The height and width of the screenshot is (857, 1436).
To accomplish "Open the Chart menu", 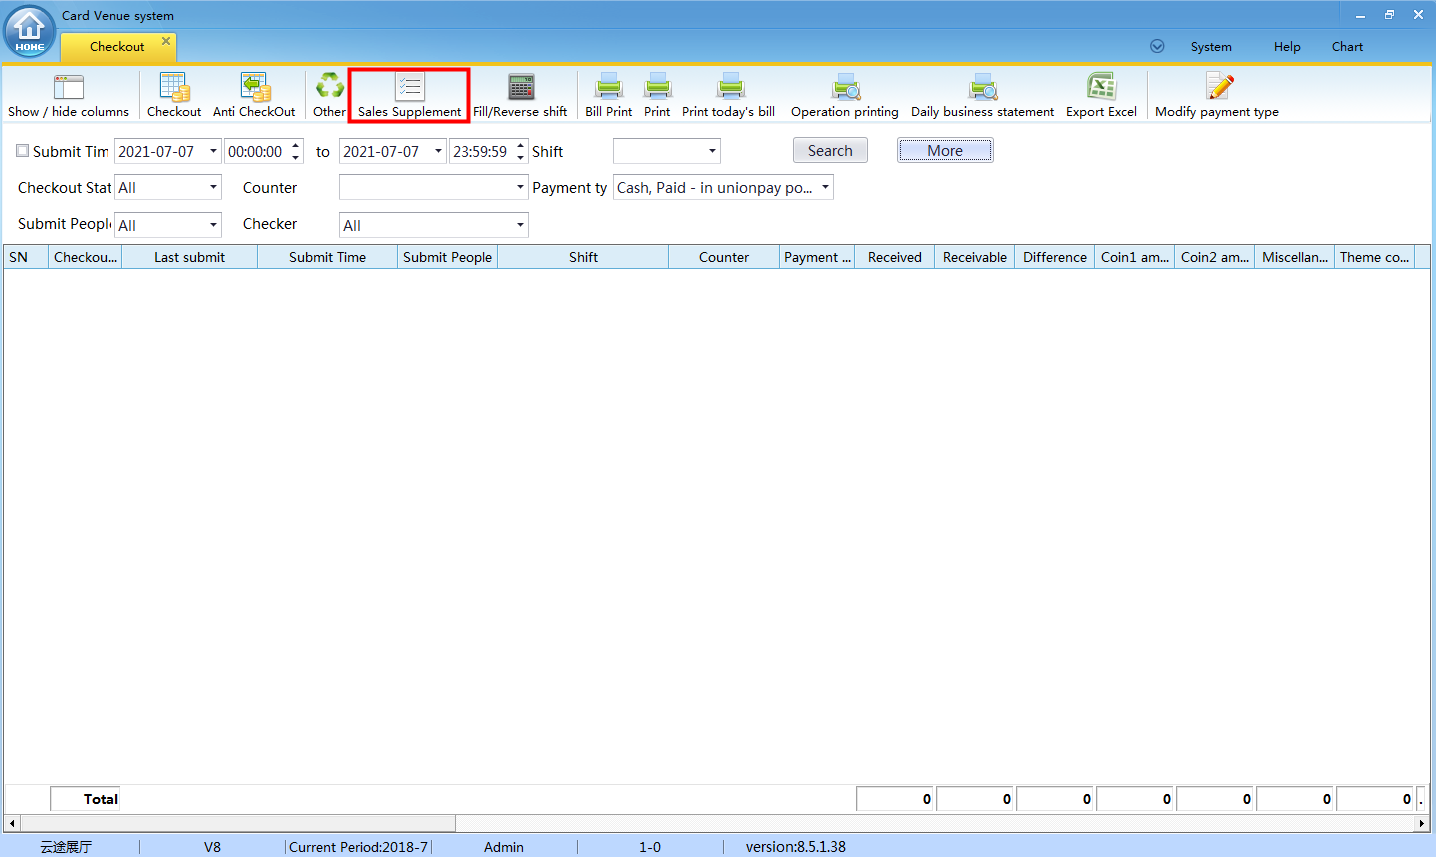I will pos(1347,47).
